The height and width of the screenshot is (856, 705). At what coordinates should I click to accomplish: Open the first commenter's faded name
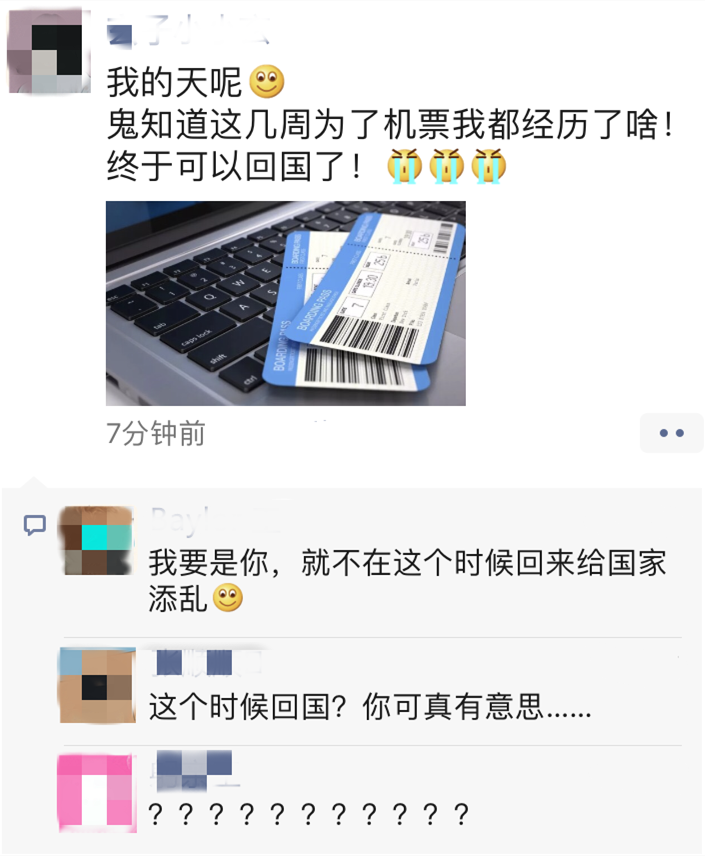click(x=216, y=519)
